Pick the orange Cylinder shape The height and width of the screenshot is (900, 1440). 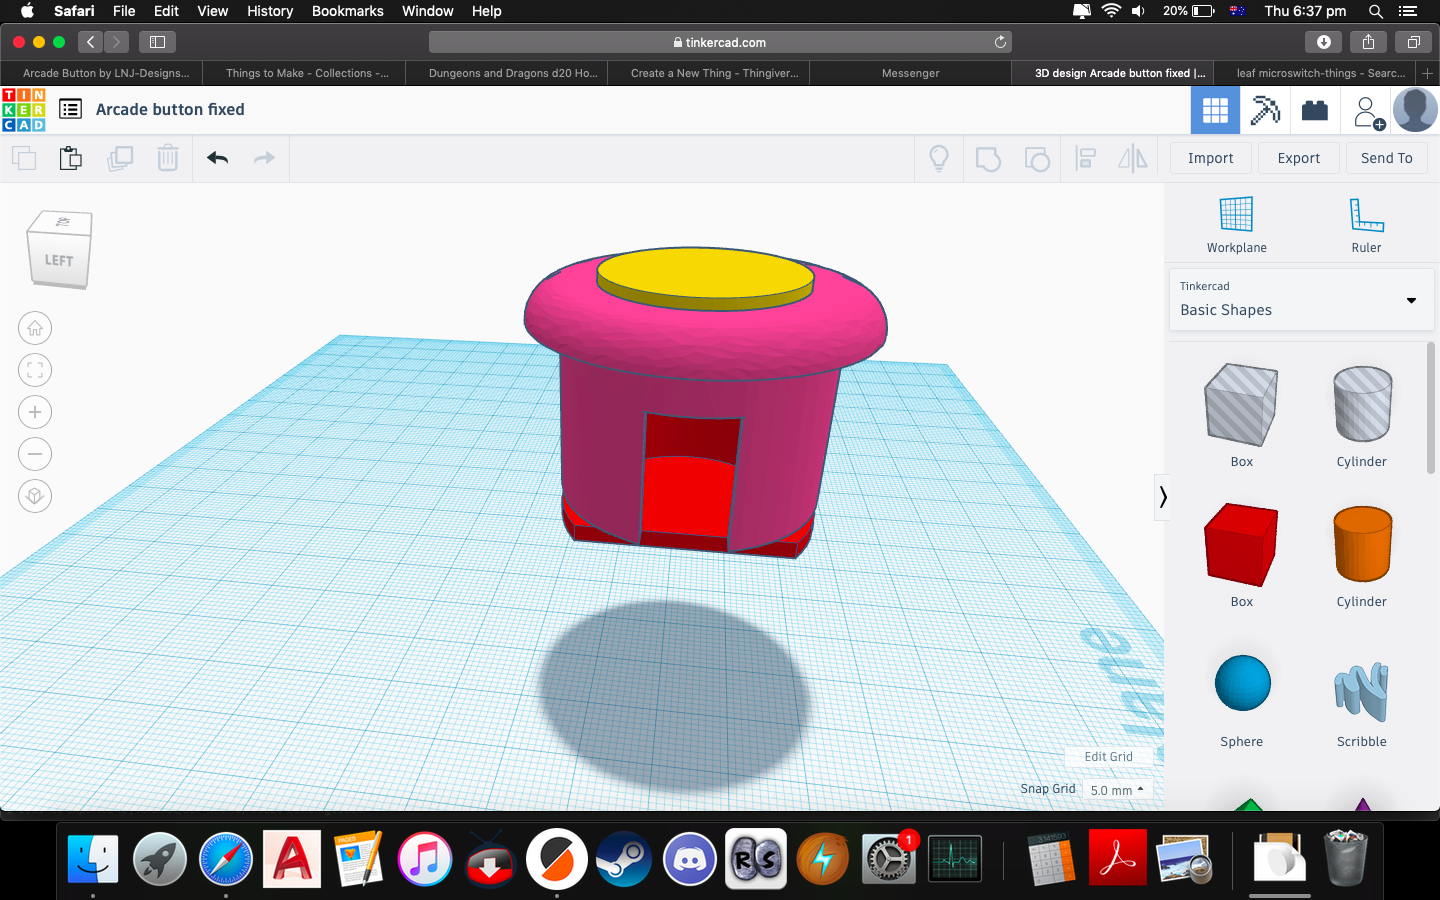(x=1362, y=544)
